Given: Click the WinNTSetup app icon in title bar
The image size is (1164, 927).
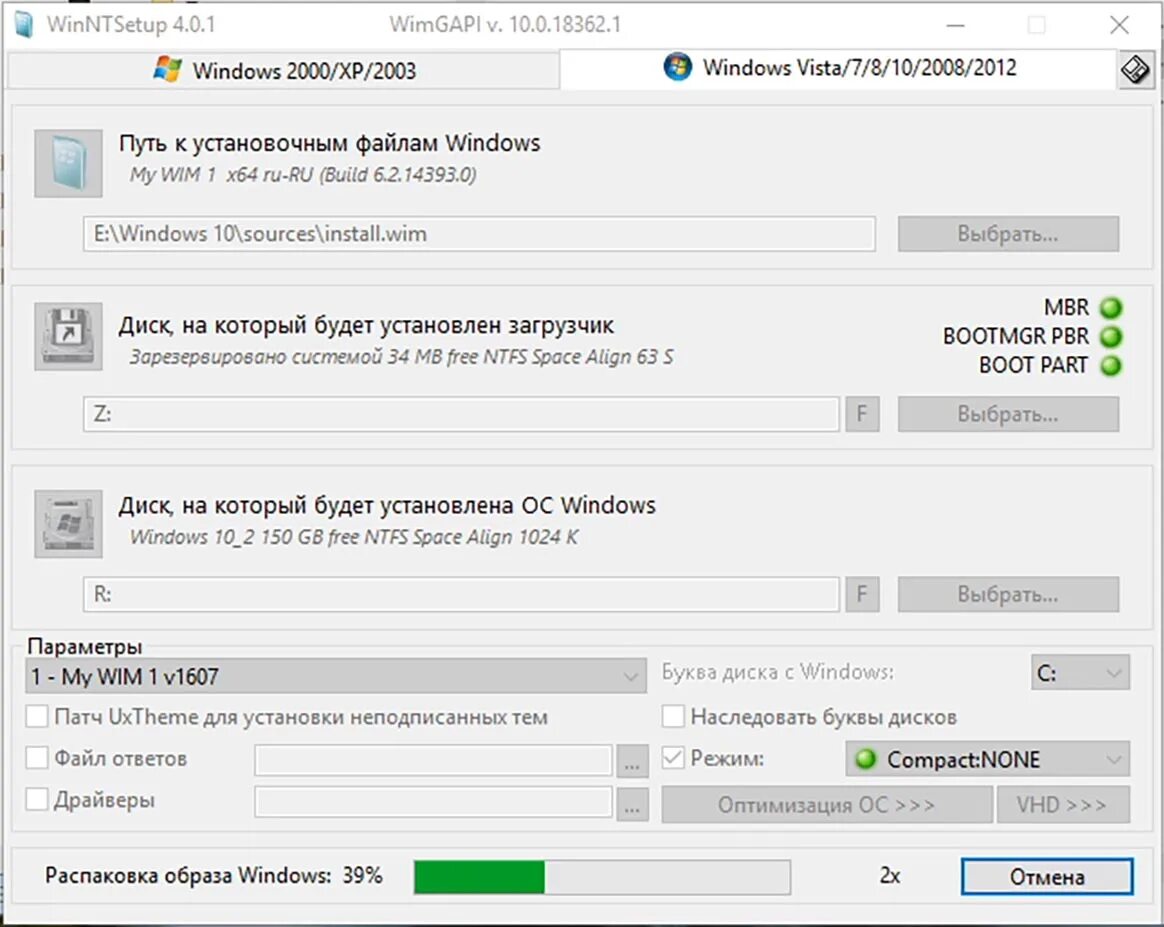Looking at the screenshot, I should pos(24,24).
